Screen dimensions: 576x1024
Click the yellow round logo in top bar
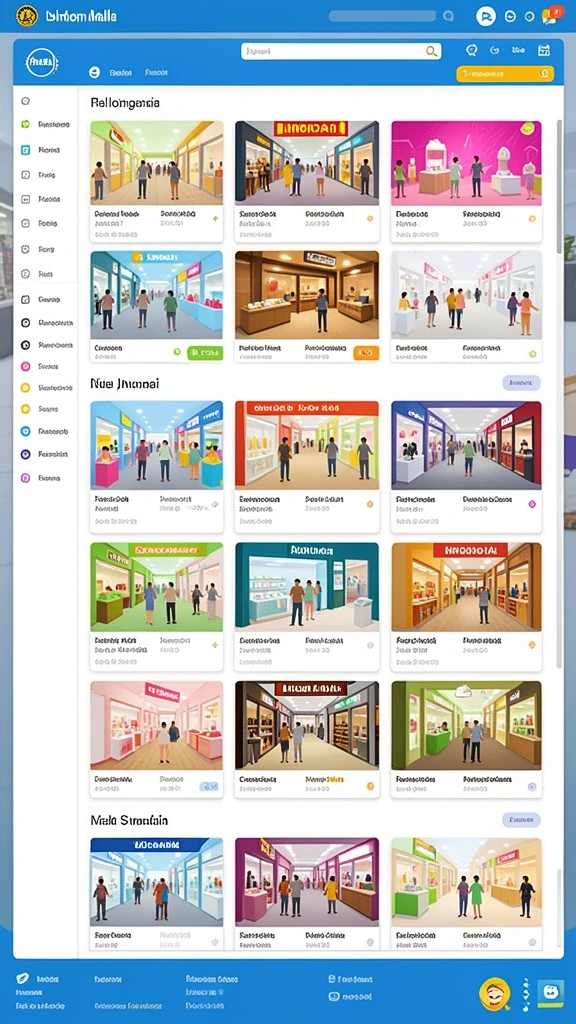(x=27, y=15)
